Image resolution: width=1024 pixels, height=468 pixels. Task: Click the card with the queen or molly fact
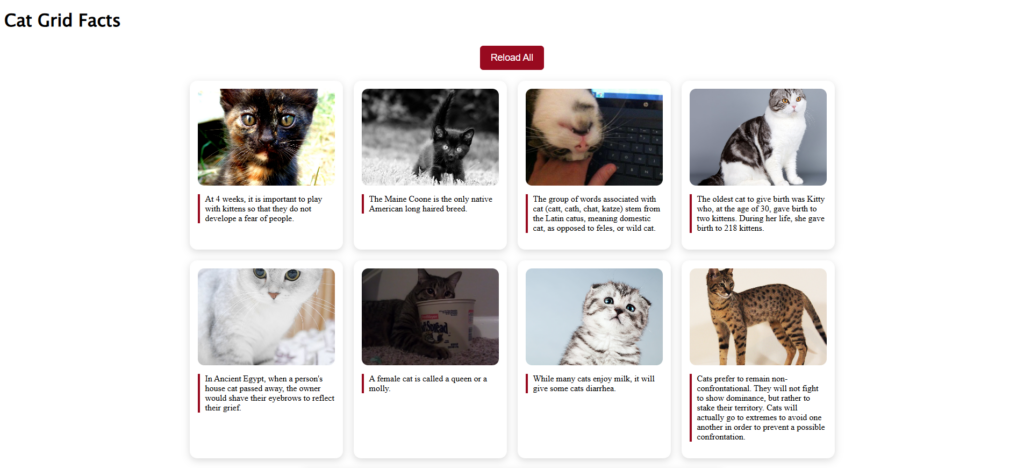tap(430, 359)
